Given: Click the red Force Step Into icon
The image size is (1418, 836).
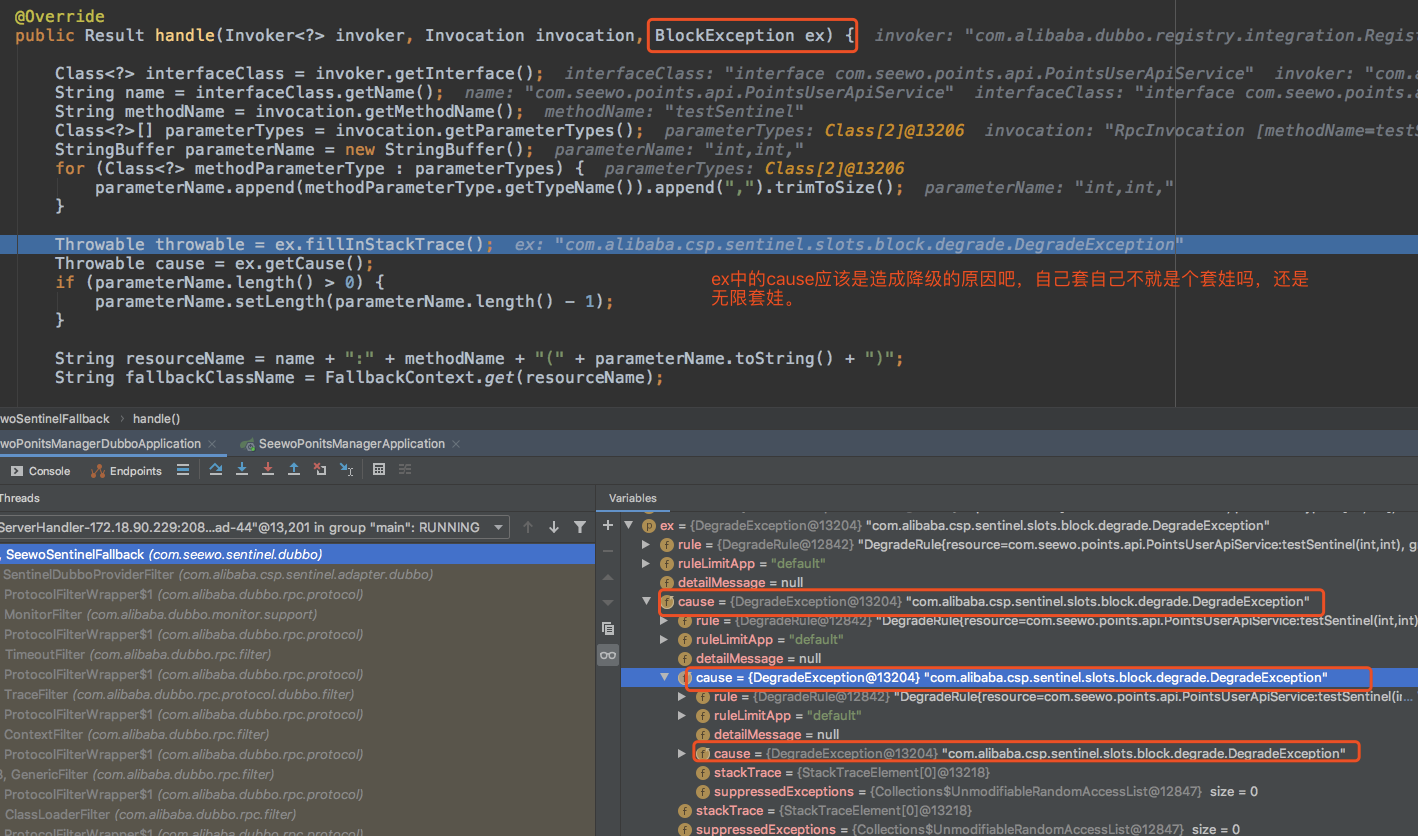Looking at the screenshot, I should pyautogui.click(x=268, y=470).
